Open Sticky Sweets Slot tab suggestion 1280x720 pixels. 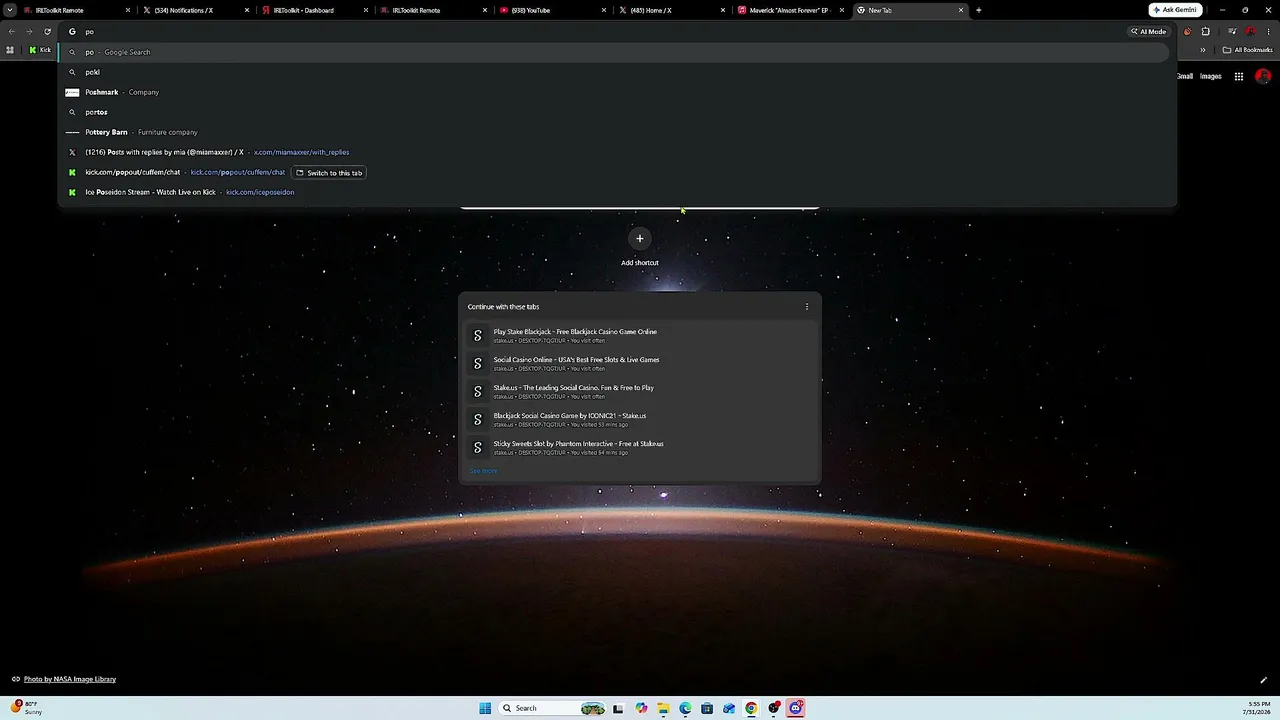[x=640, y=447]
